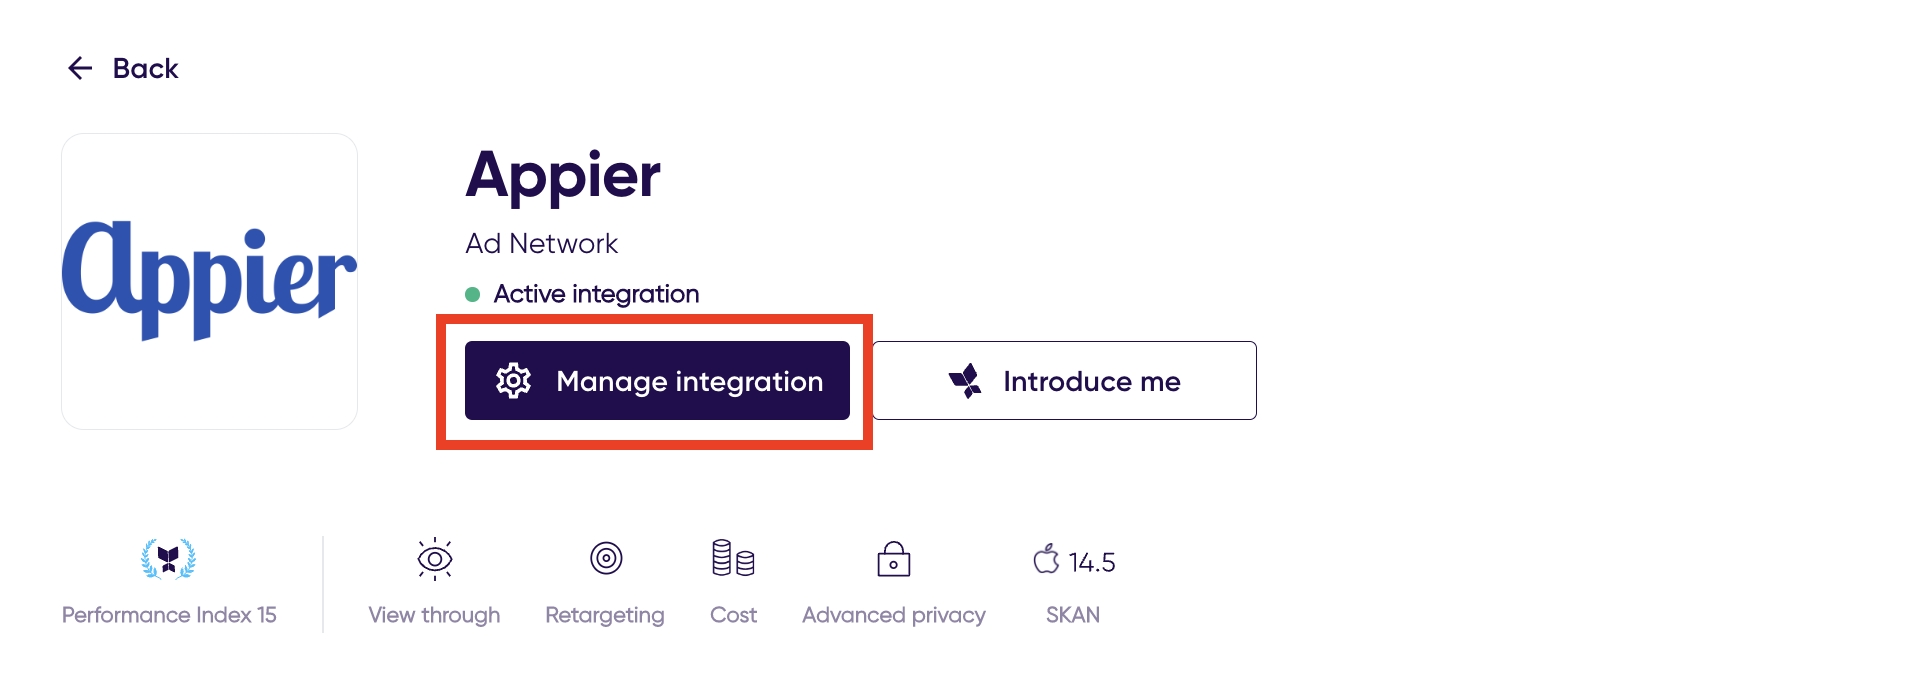Click the Advanced privacy lock icon
Viewport: 1928px width, 682px height.
tap(894, 559)
